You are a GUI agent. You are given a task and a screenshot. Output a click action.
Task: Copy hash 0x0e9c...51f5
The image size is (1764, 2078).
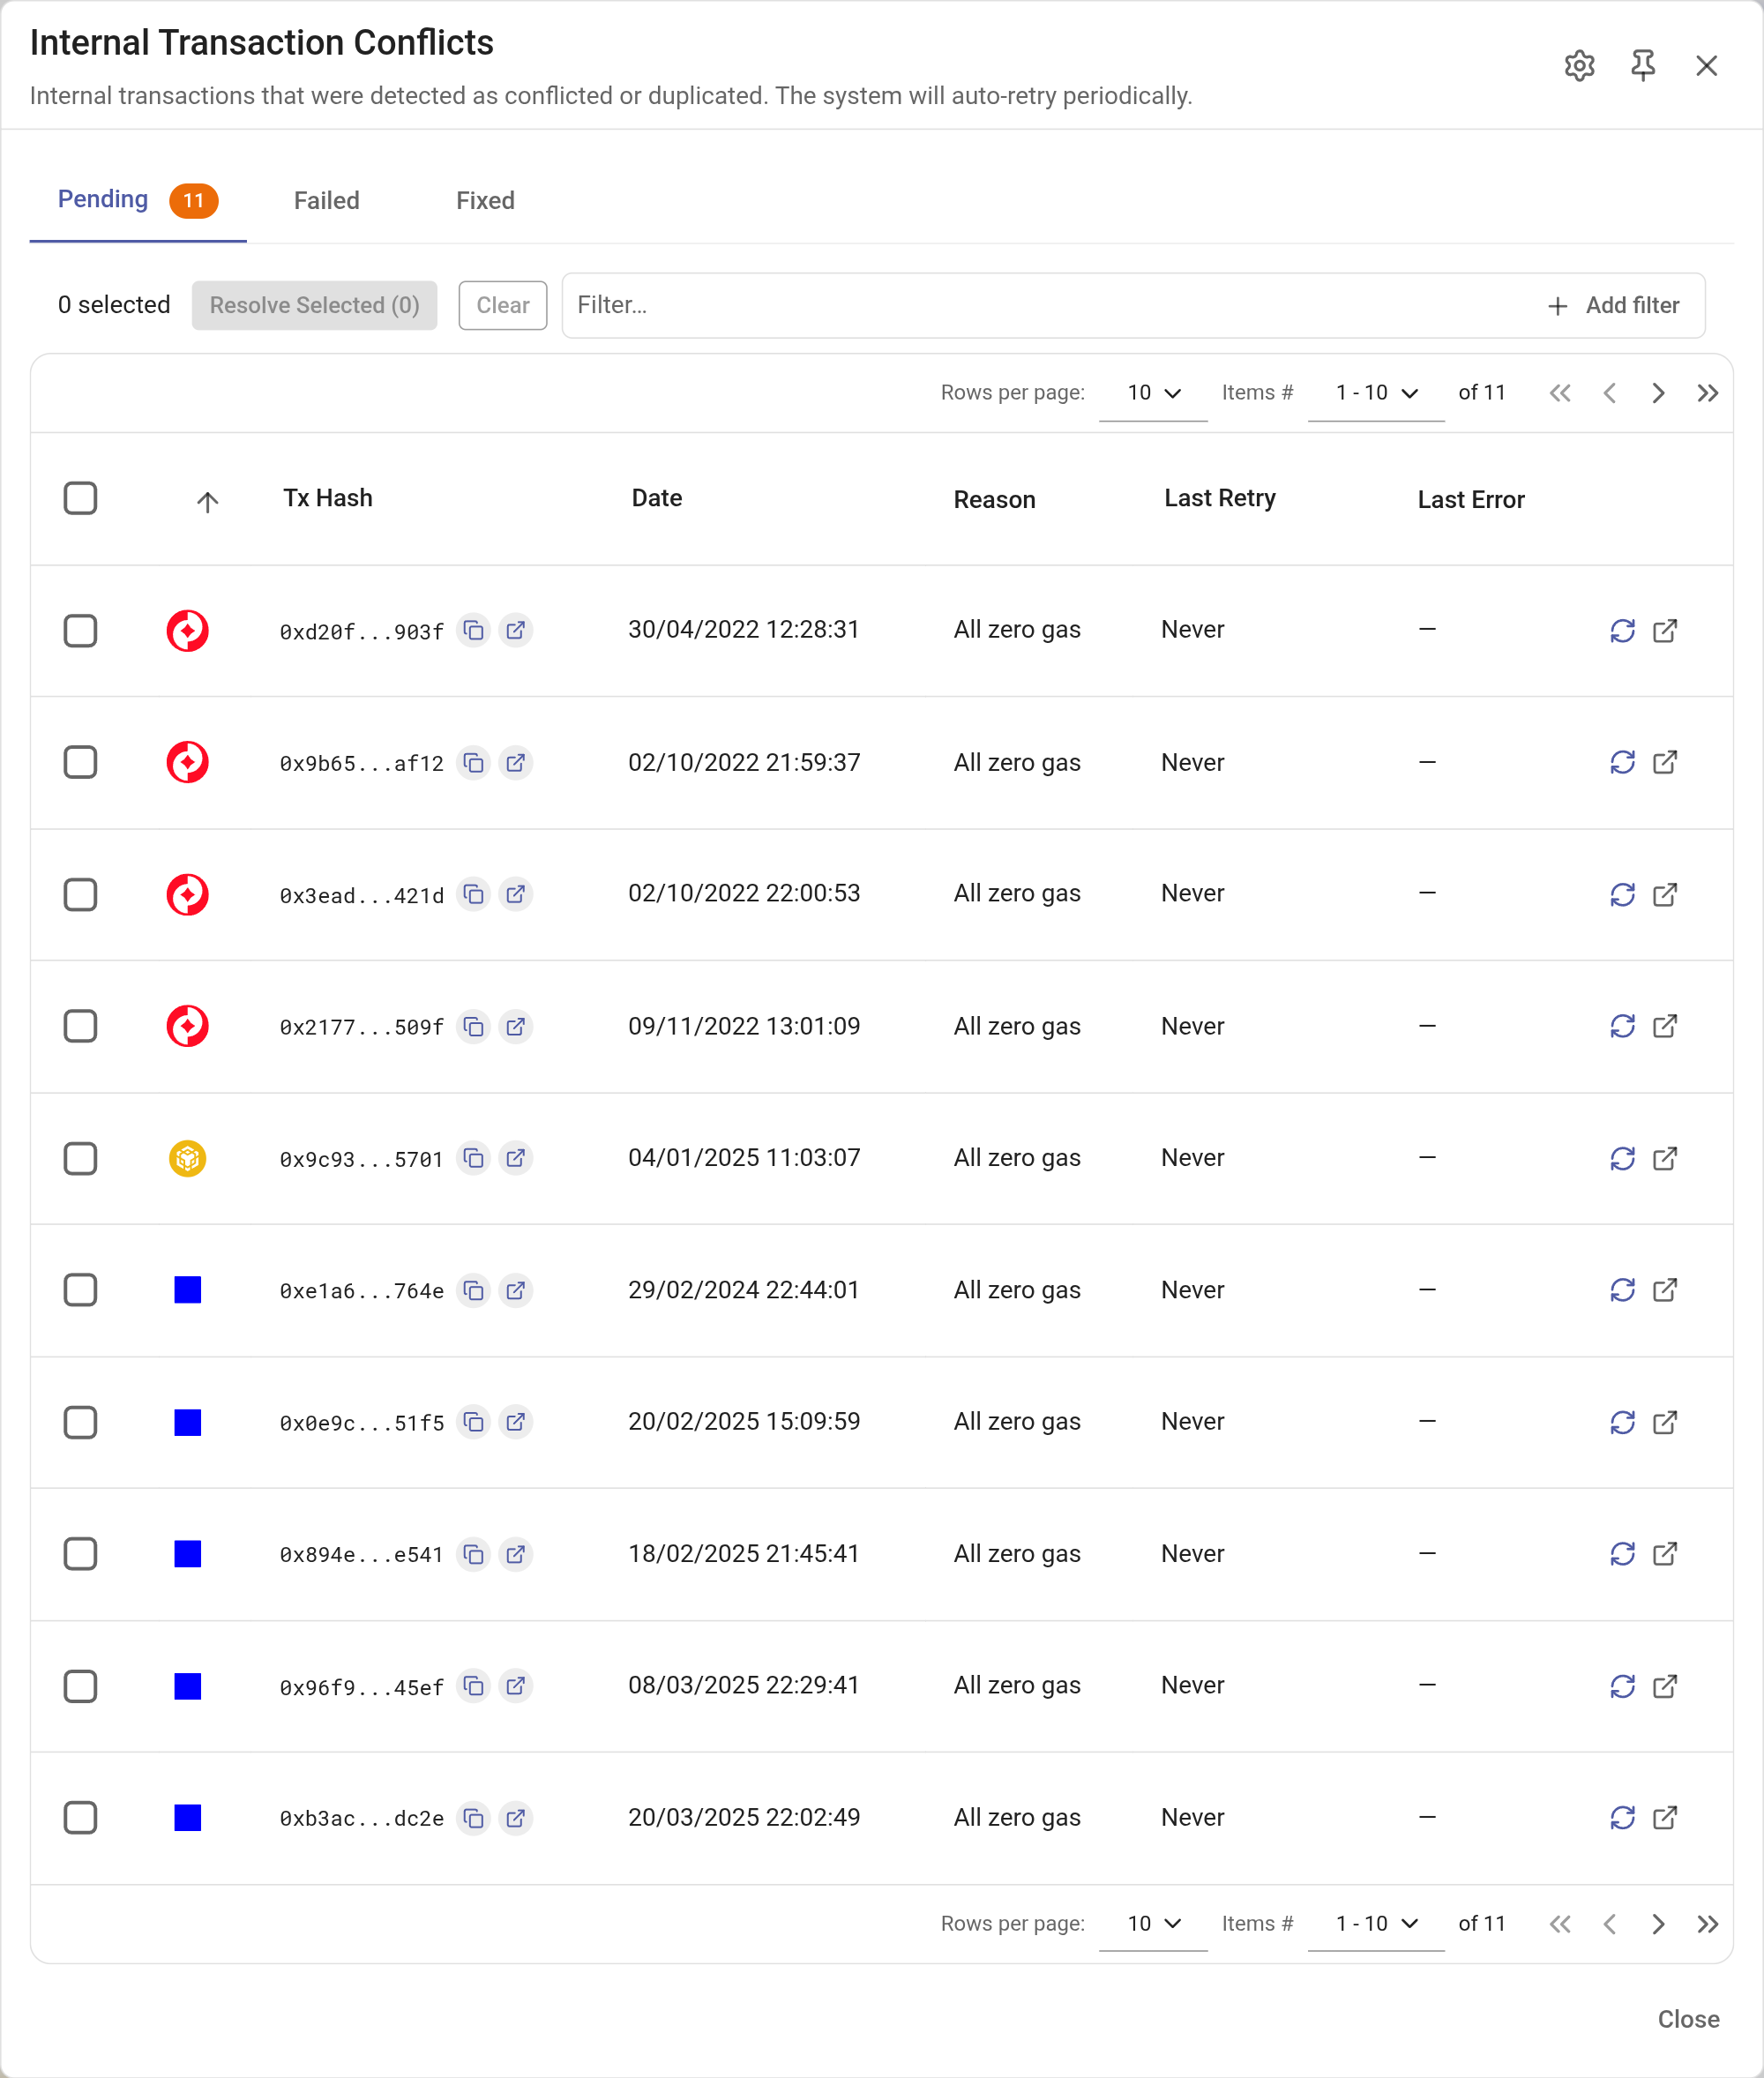pos(473,1422)
